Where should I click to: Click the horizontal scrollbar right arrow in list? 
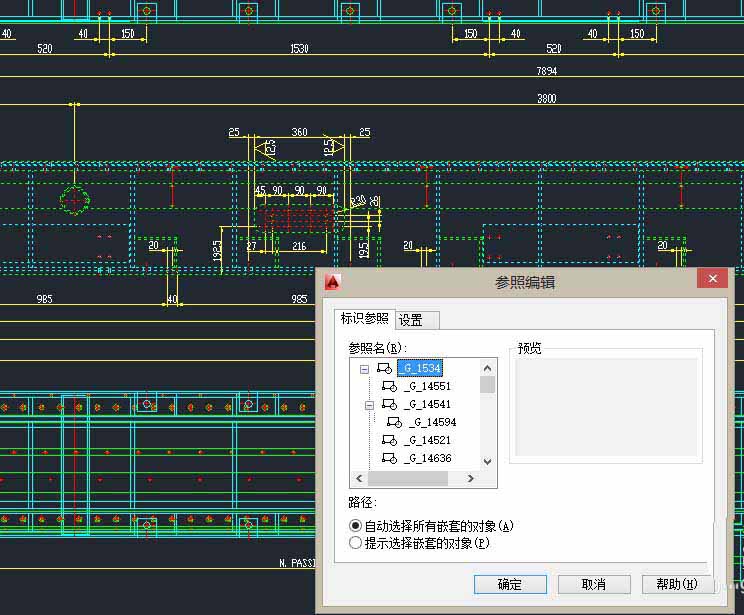470,479
